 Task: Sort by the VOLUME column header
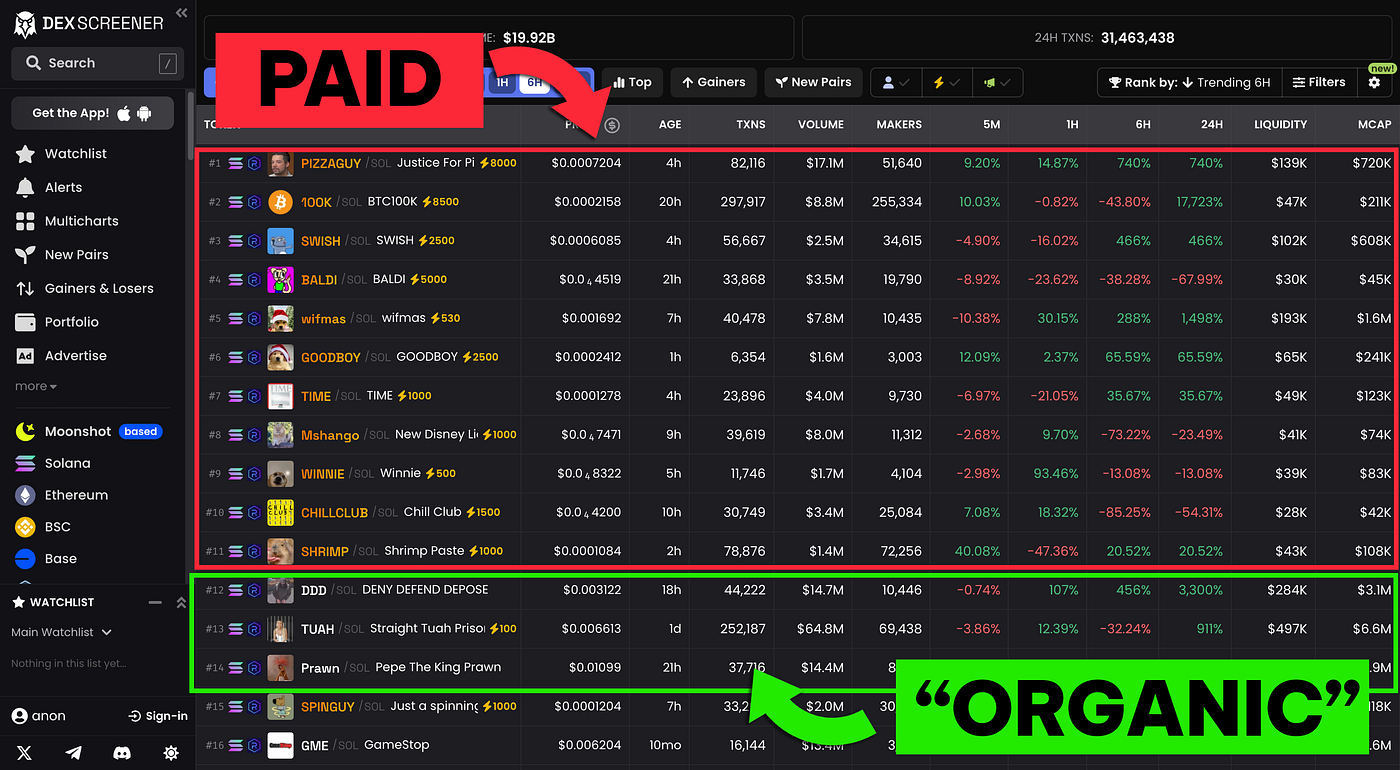820,125
